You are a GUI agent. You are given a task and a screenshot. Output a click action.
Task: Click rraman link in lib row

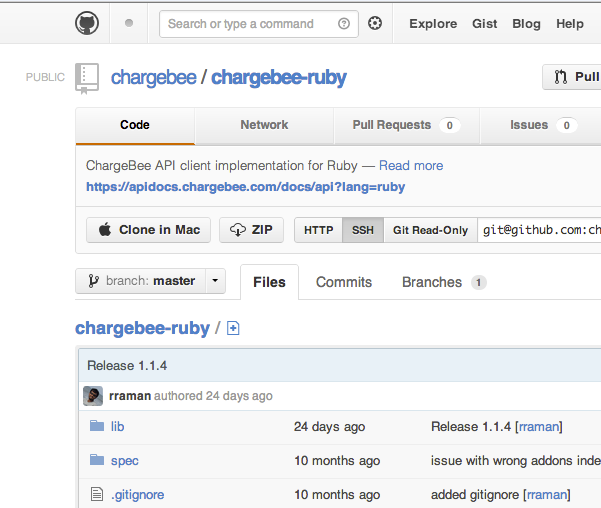coord(539,427)
